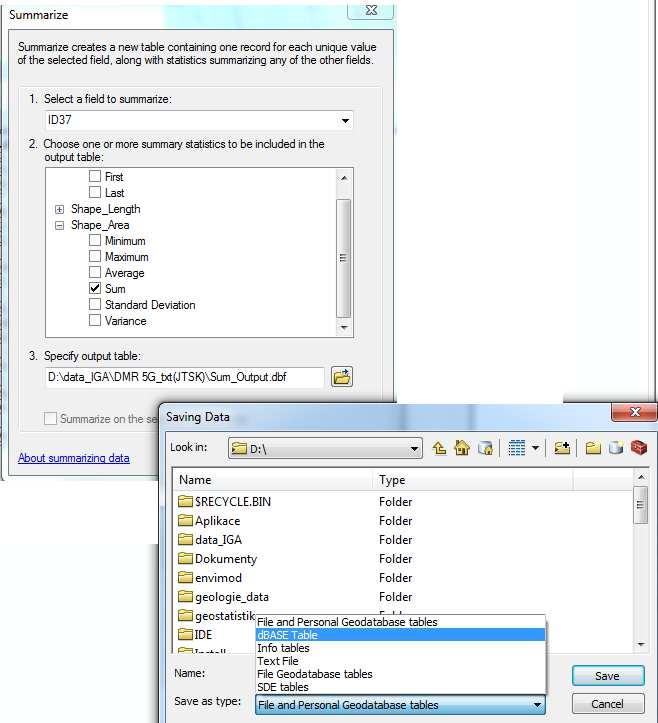The height and width of the screenshot is (723, 658).
Task: Select the data_IGA folder name
Action: pyautogui.click(x=218, y=539)
